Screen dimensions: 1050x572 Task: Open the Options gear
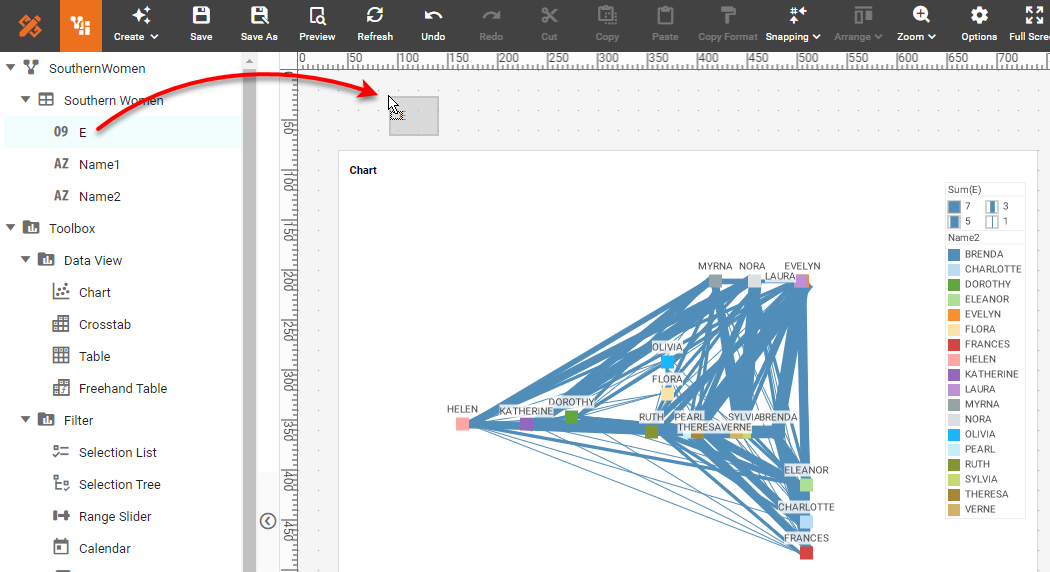click(979, 25)
